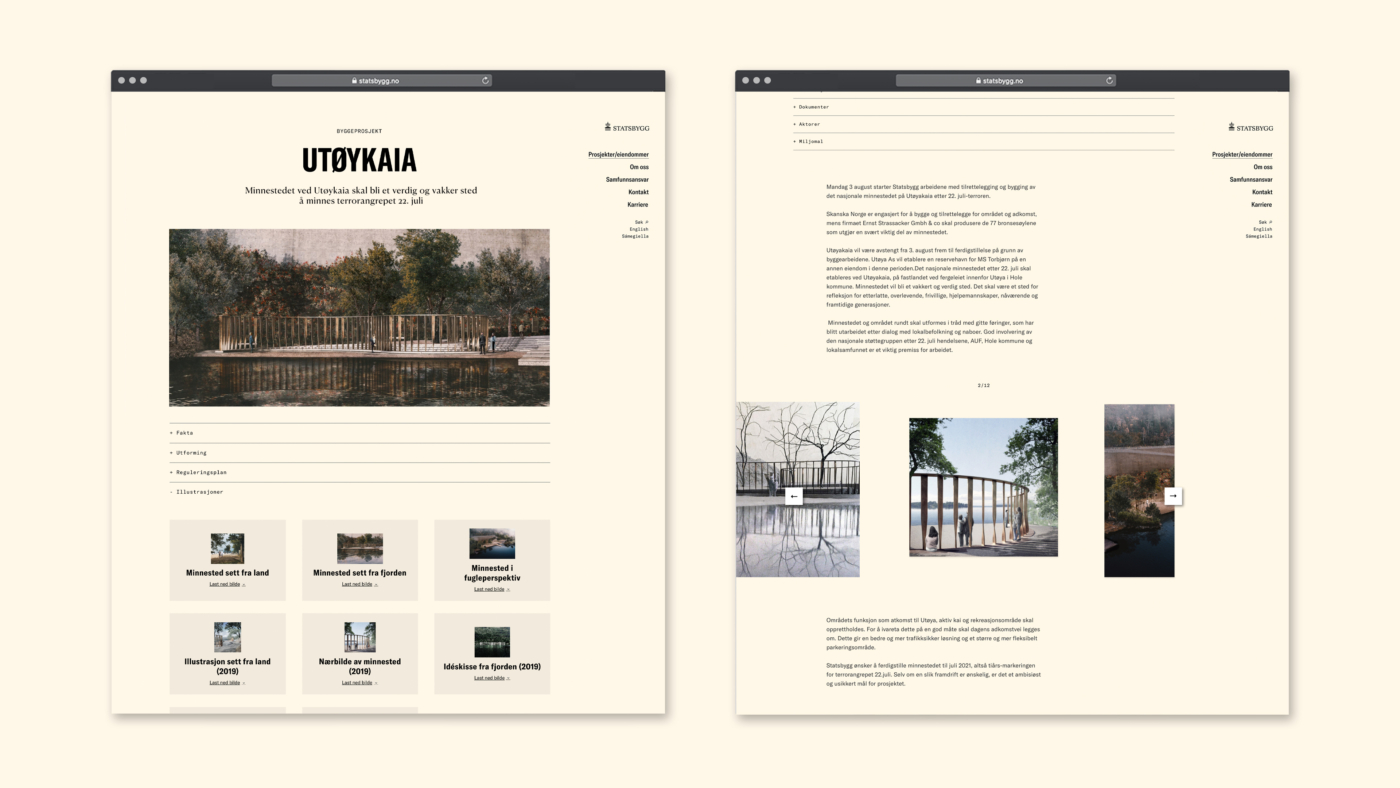Screen dimensions: 1400x788
Task: Go to next slide with right arrow
Action: click(1173, 496)
